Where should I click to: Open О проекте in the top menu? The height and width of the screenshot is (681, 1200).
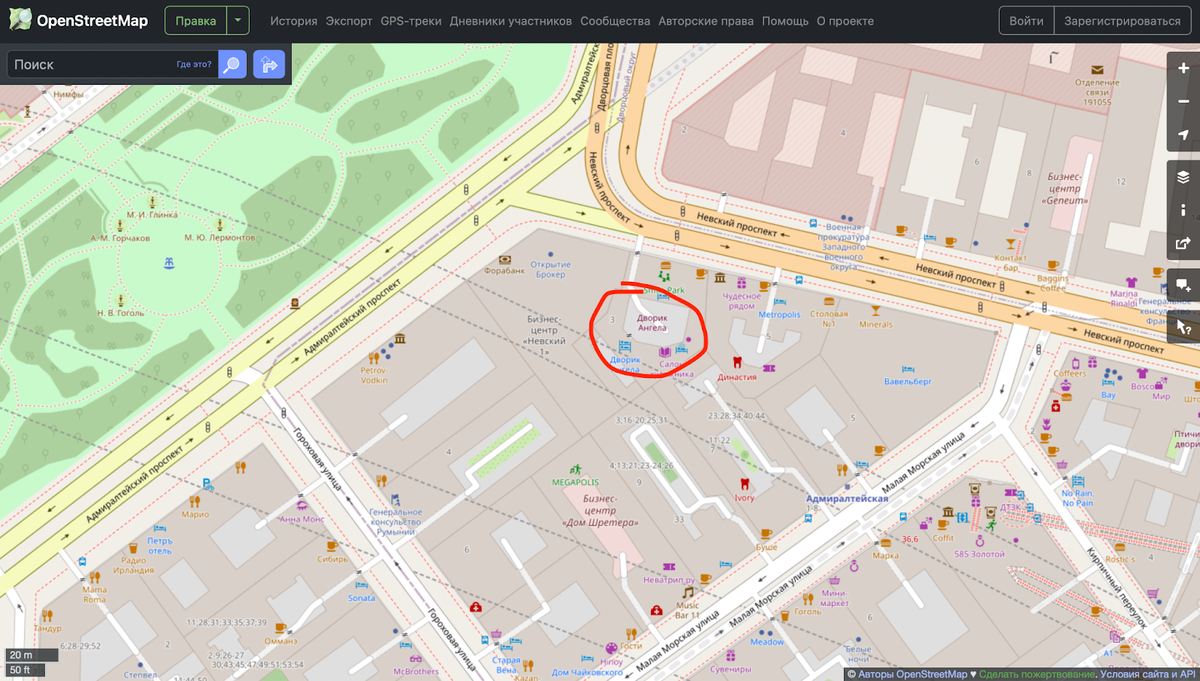(845, 21)
